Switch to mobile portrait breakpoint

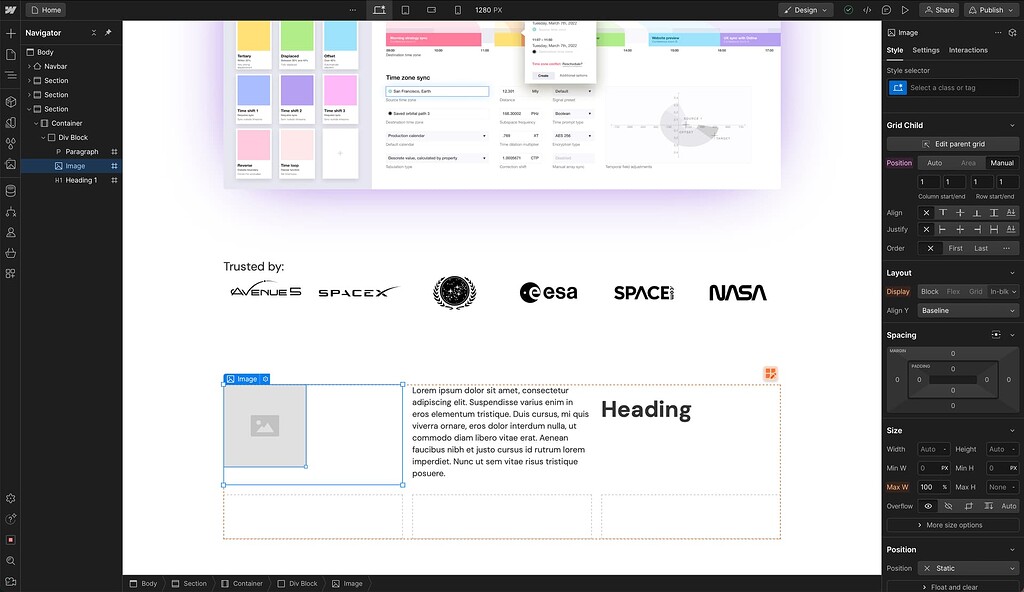tap(456, 9)
